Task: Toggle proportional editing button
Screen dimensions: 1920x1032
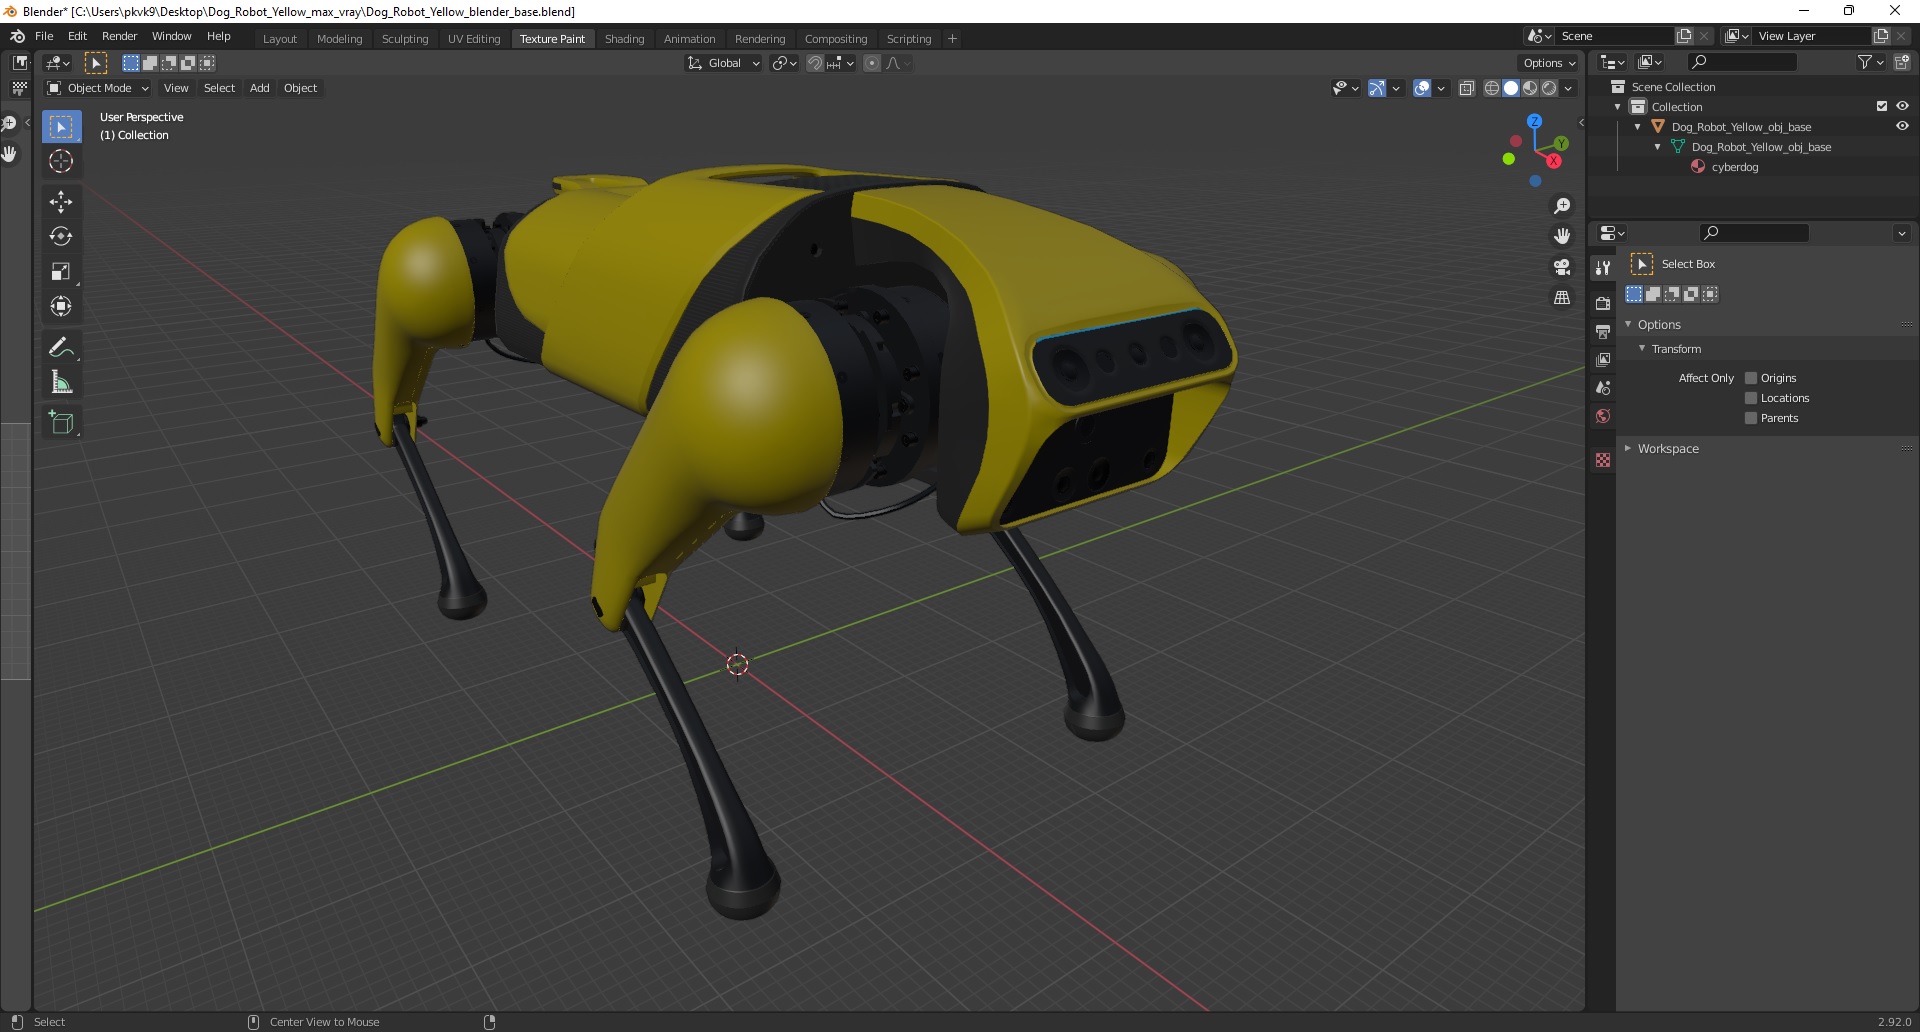Action: click(872, 63)
